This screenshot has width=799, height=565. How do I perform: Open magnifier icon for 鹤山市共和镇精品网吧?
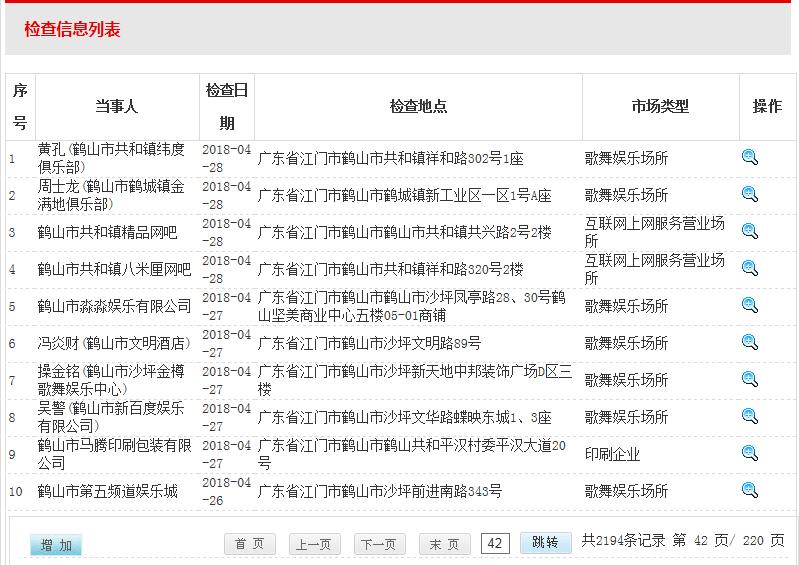point(749,231)
